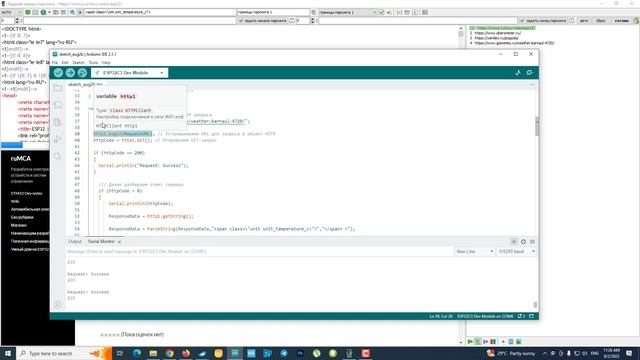Image resolution: width=640 pixels, height=360 pixels.
Task: Clear output icon in Serial Monitor panel
Action: click(x=532, y=242)
